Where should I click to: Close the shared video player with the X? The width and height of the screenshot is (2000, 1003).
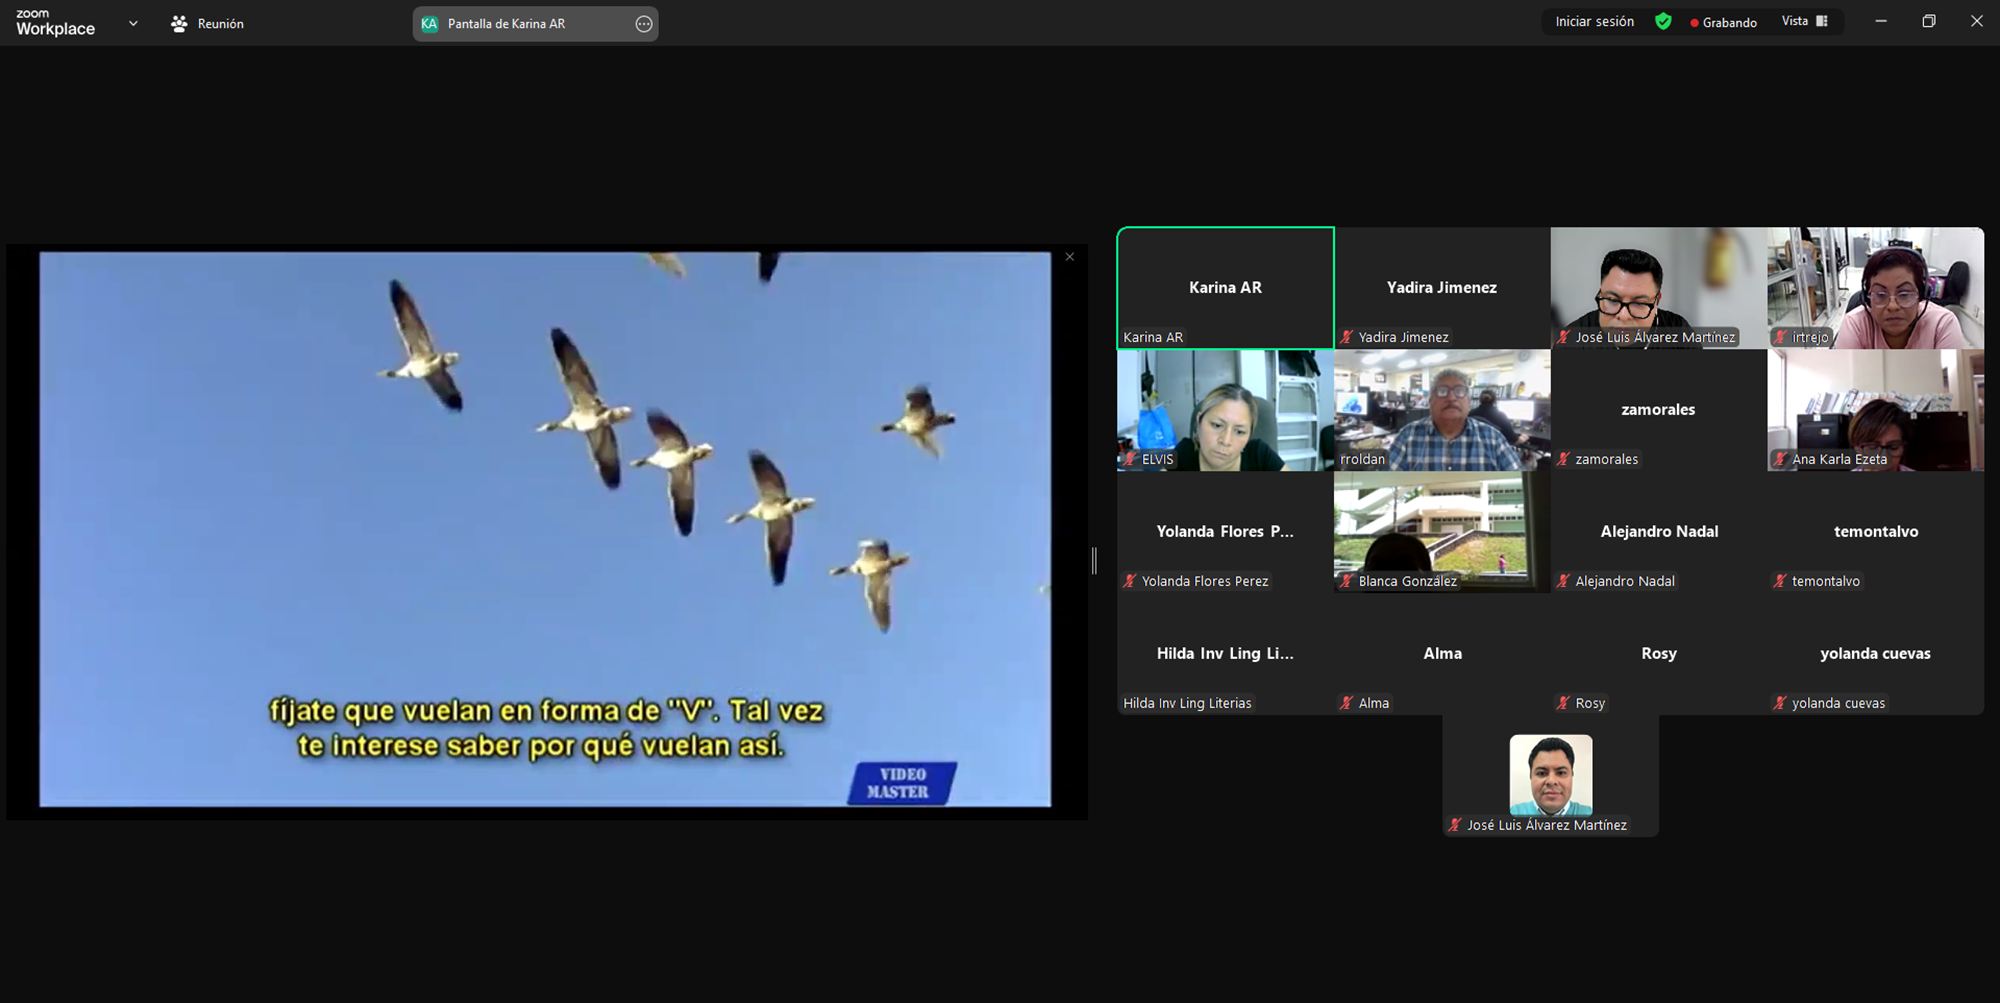tap(1070, 257)
